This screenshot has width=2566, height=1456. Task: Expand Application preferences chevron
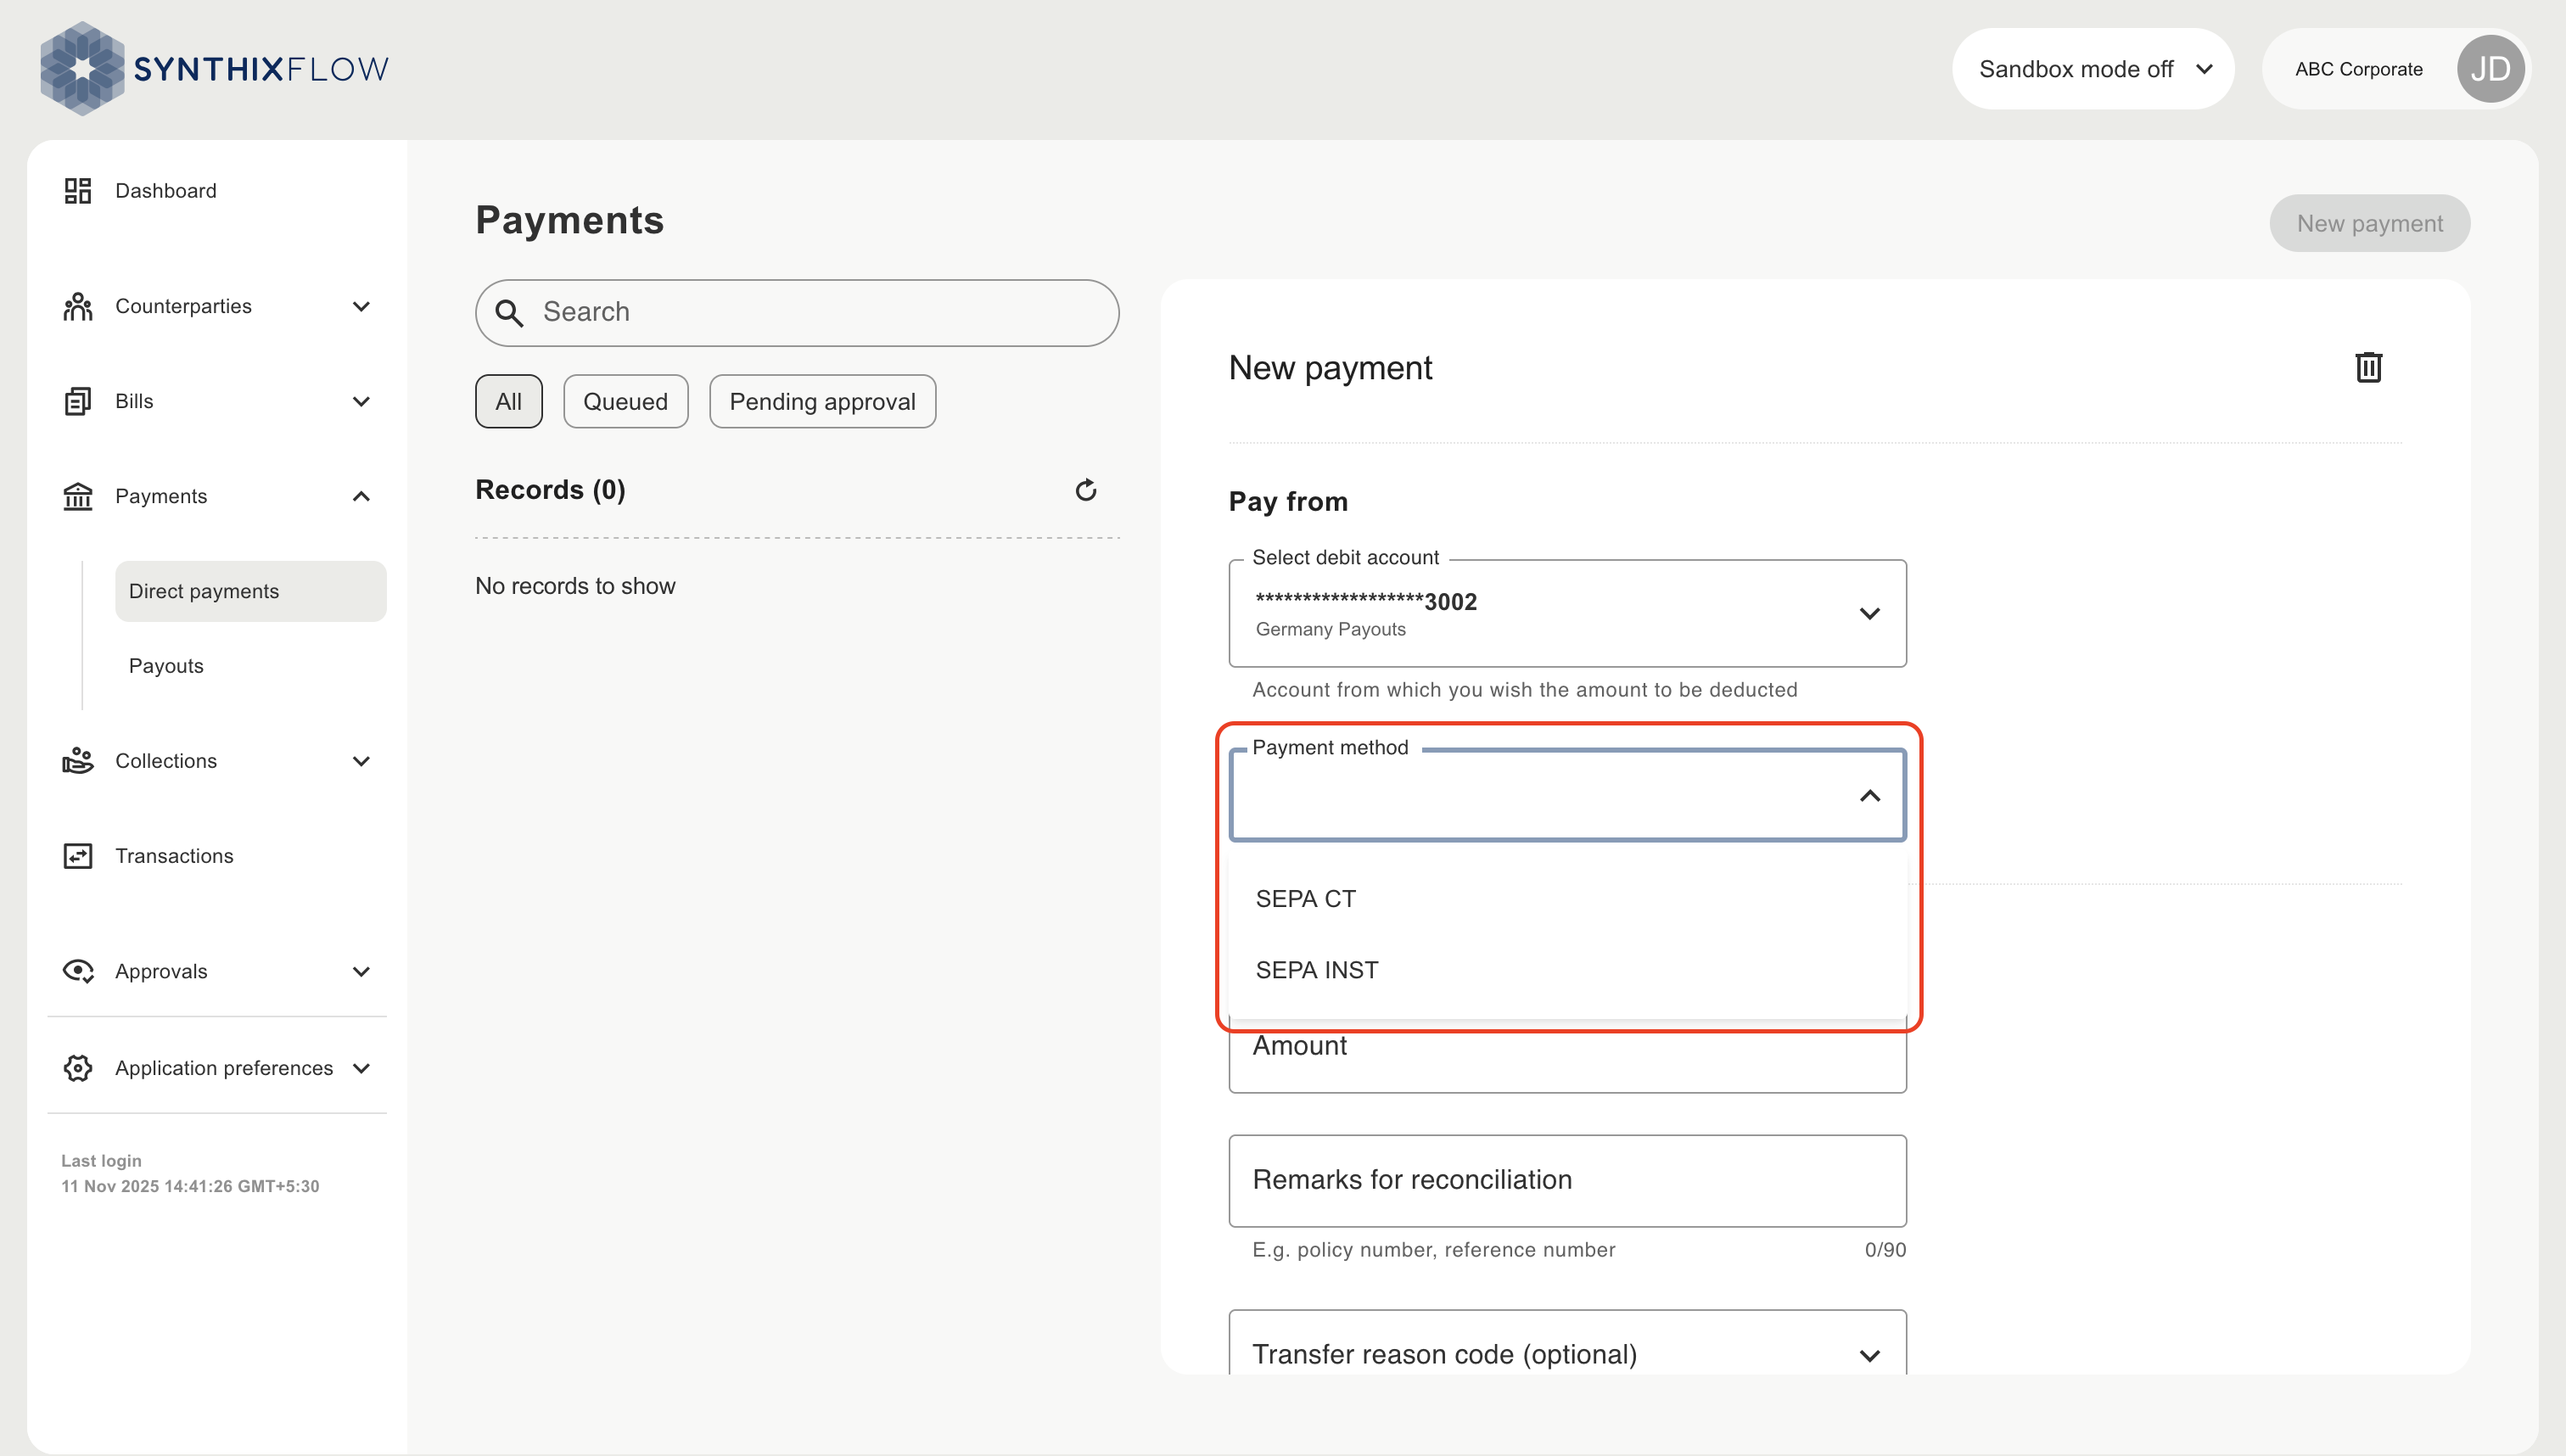click(362, 1068)
